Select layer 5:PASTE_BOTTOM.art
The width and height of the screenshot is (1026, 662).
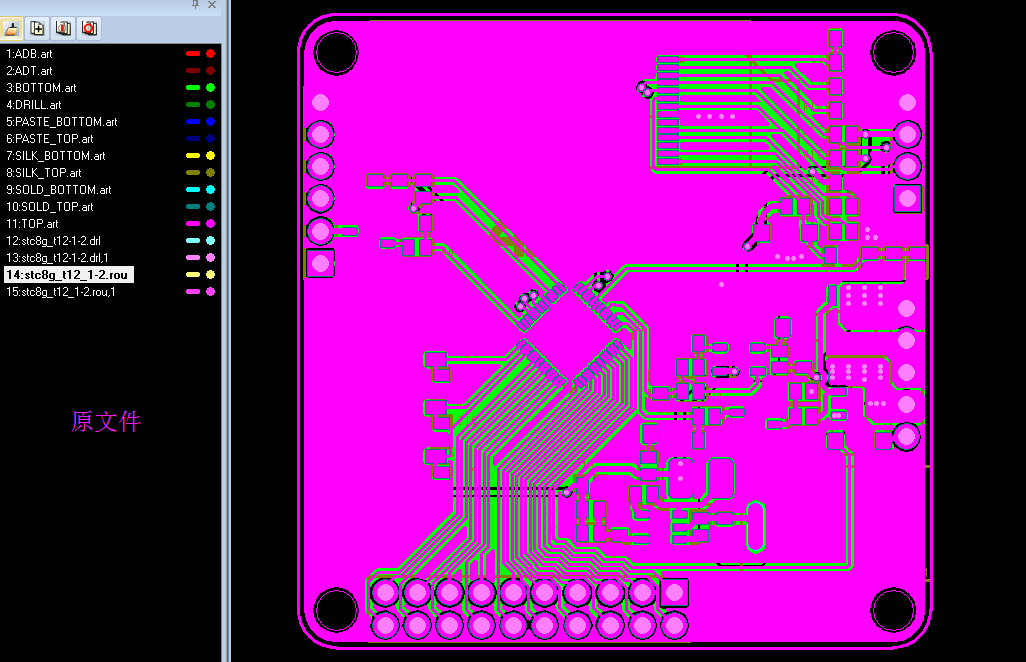[x=62, y=122]
